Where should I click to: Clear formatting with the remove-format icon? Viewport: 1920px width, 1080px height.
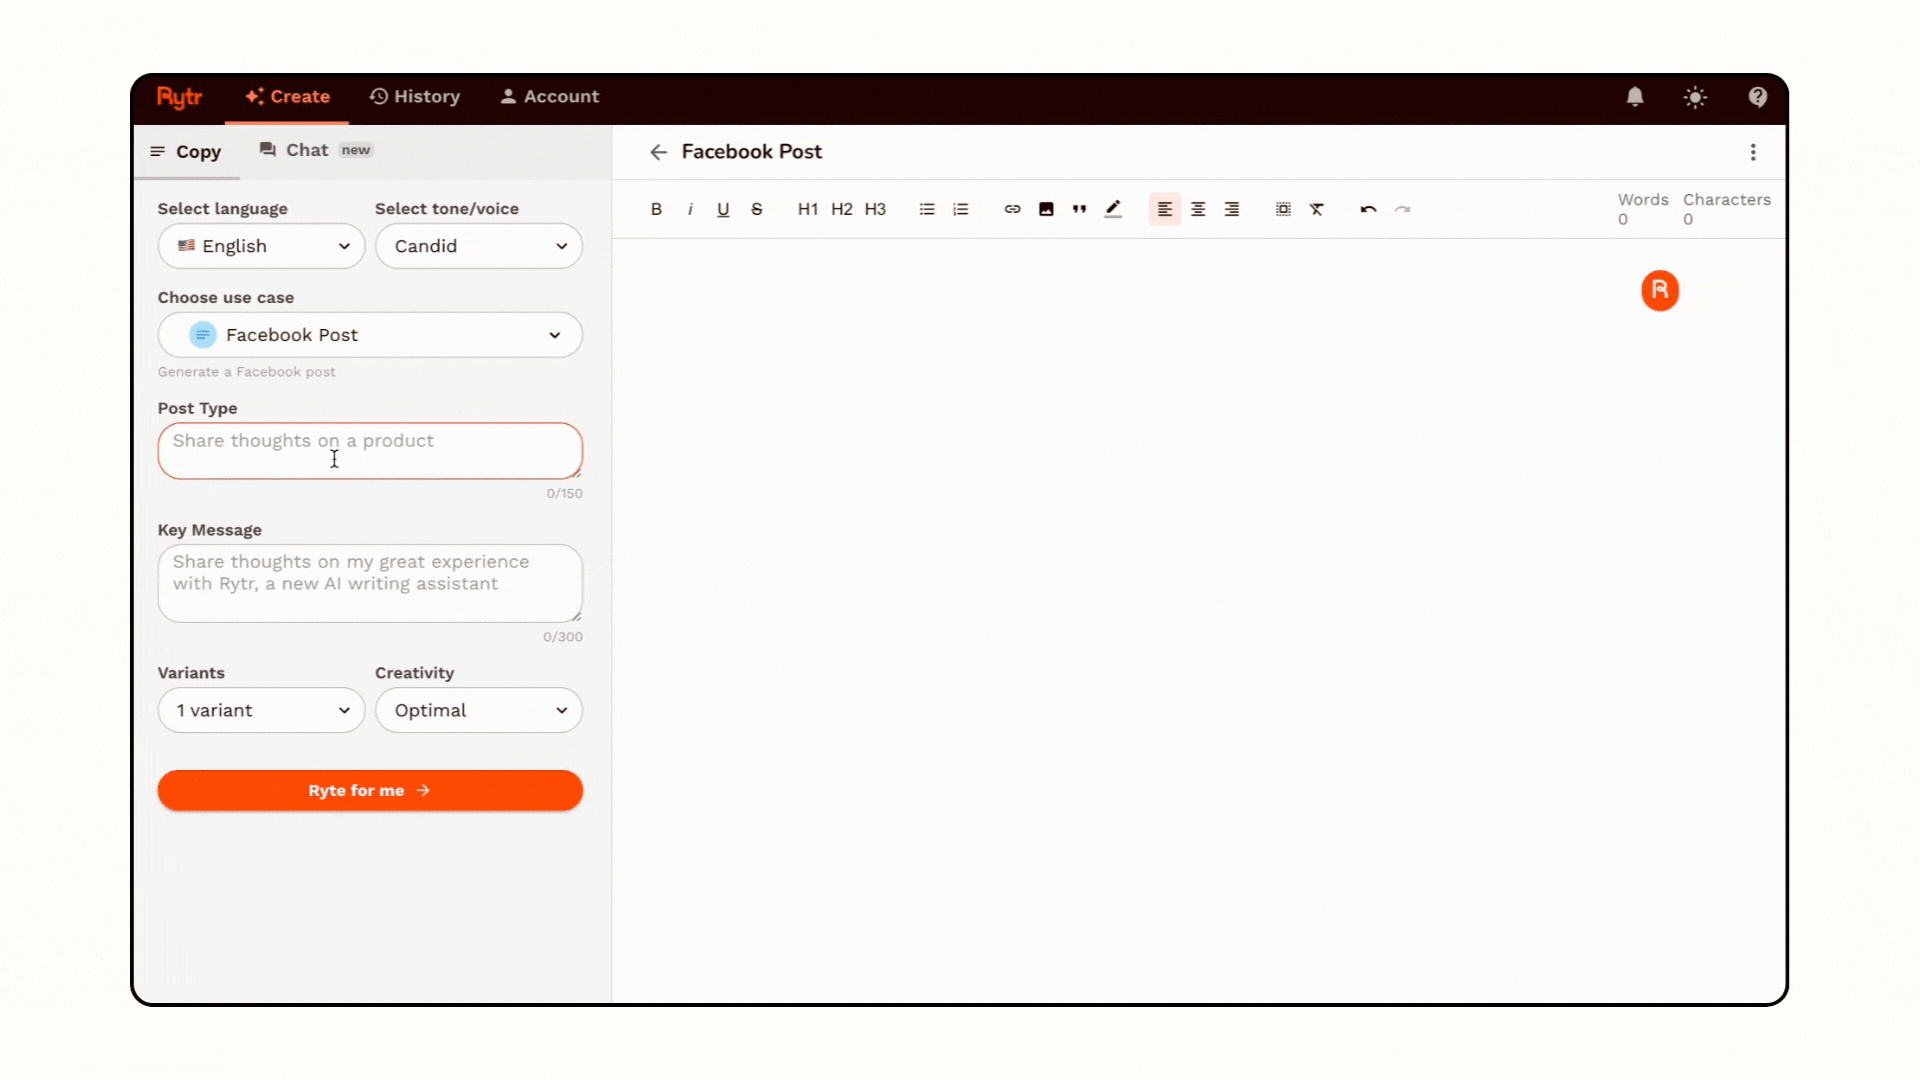1317,209
